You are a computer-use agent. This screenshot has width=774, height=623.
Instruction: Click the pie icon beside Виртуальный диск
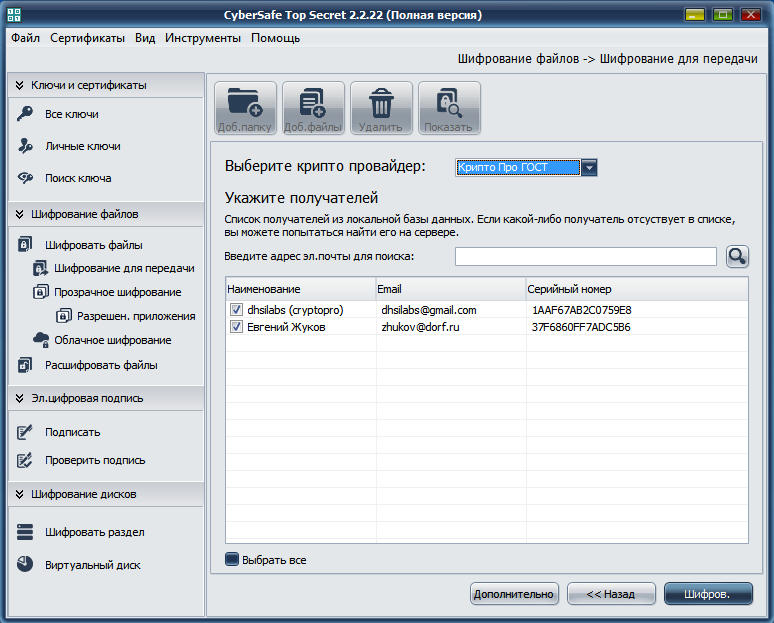25,564
